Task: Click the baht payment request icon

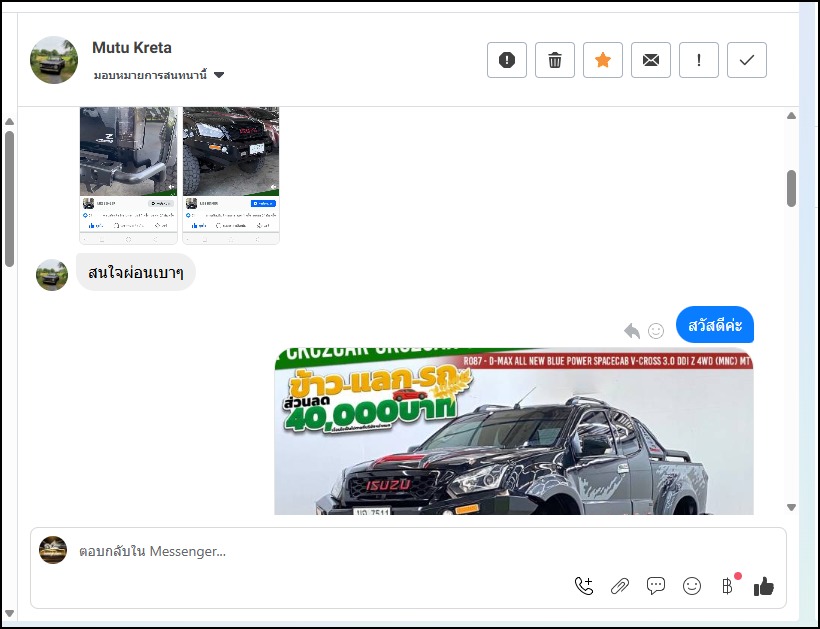Action: (x=728, y=586)
